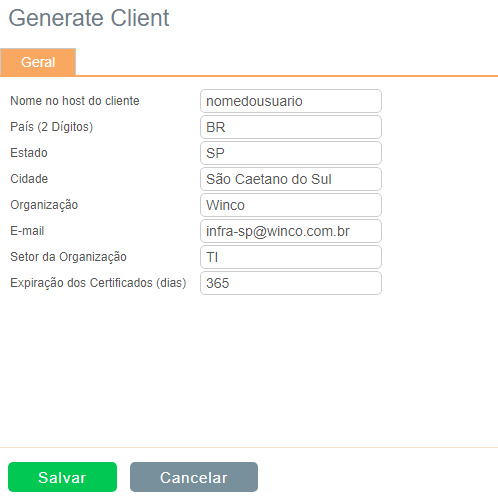This screenshot has width=498, height=501.
Task: Click the Estado label text
Action: tap(29, 153)
